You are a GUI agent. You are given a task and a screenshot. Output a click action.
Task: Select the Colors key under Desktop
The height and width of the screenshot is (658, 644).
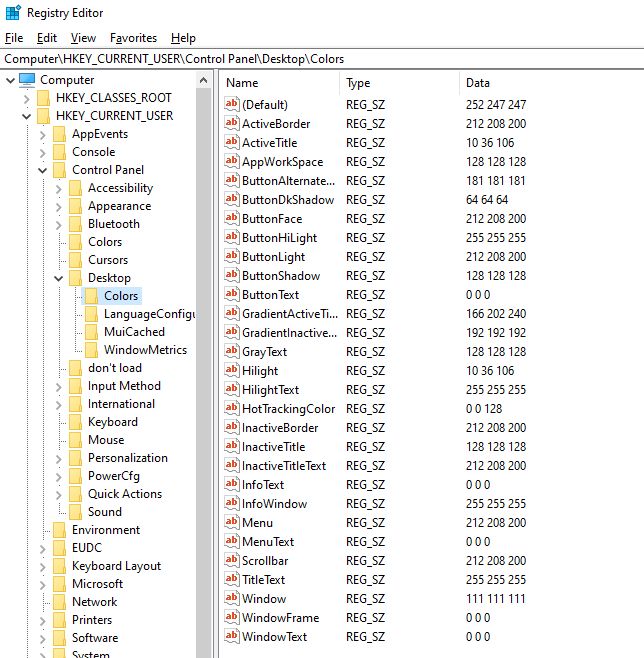click(x=121, y=296)
